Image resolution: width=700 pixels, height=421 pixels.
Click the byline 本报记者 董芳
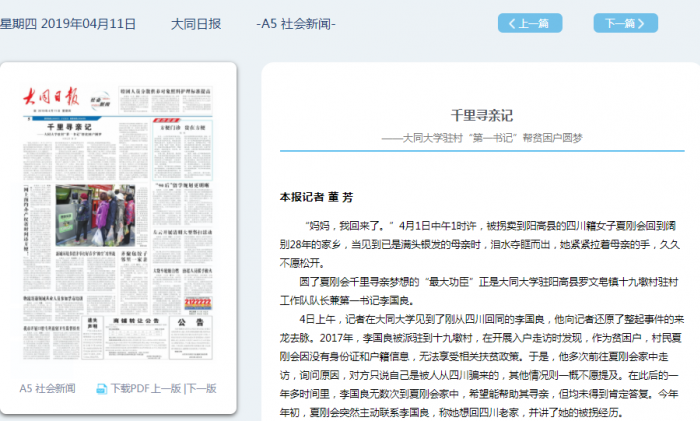point(316,197)
